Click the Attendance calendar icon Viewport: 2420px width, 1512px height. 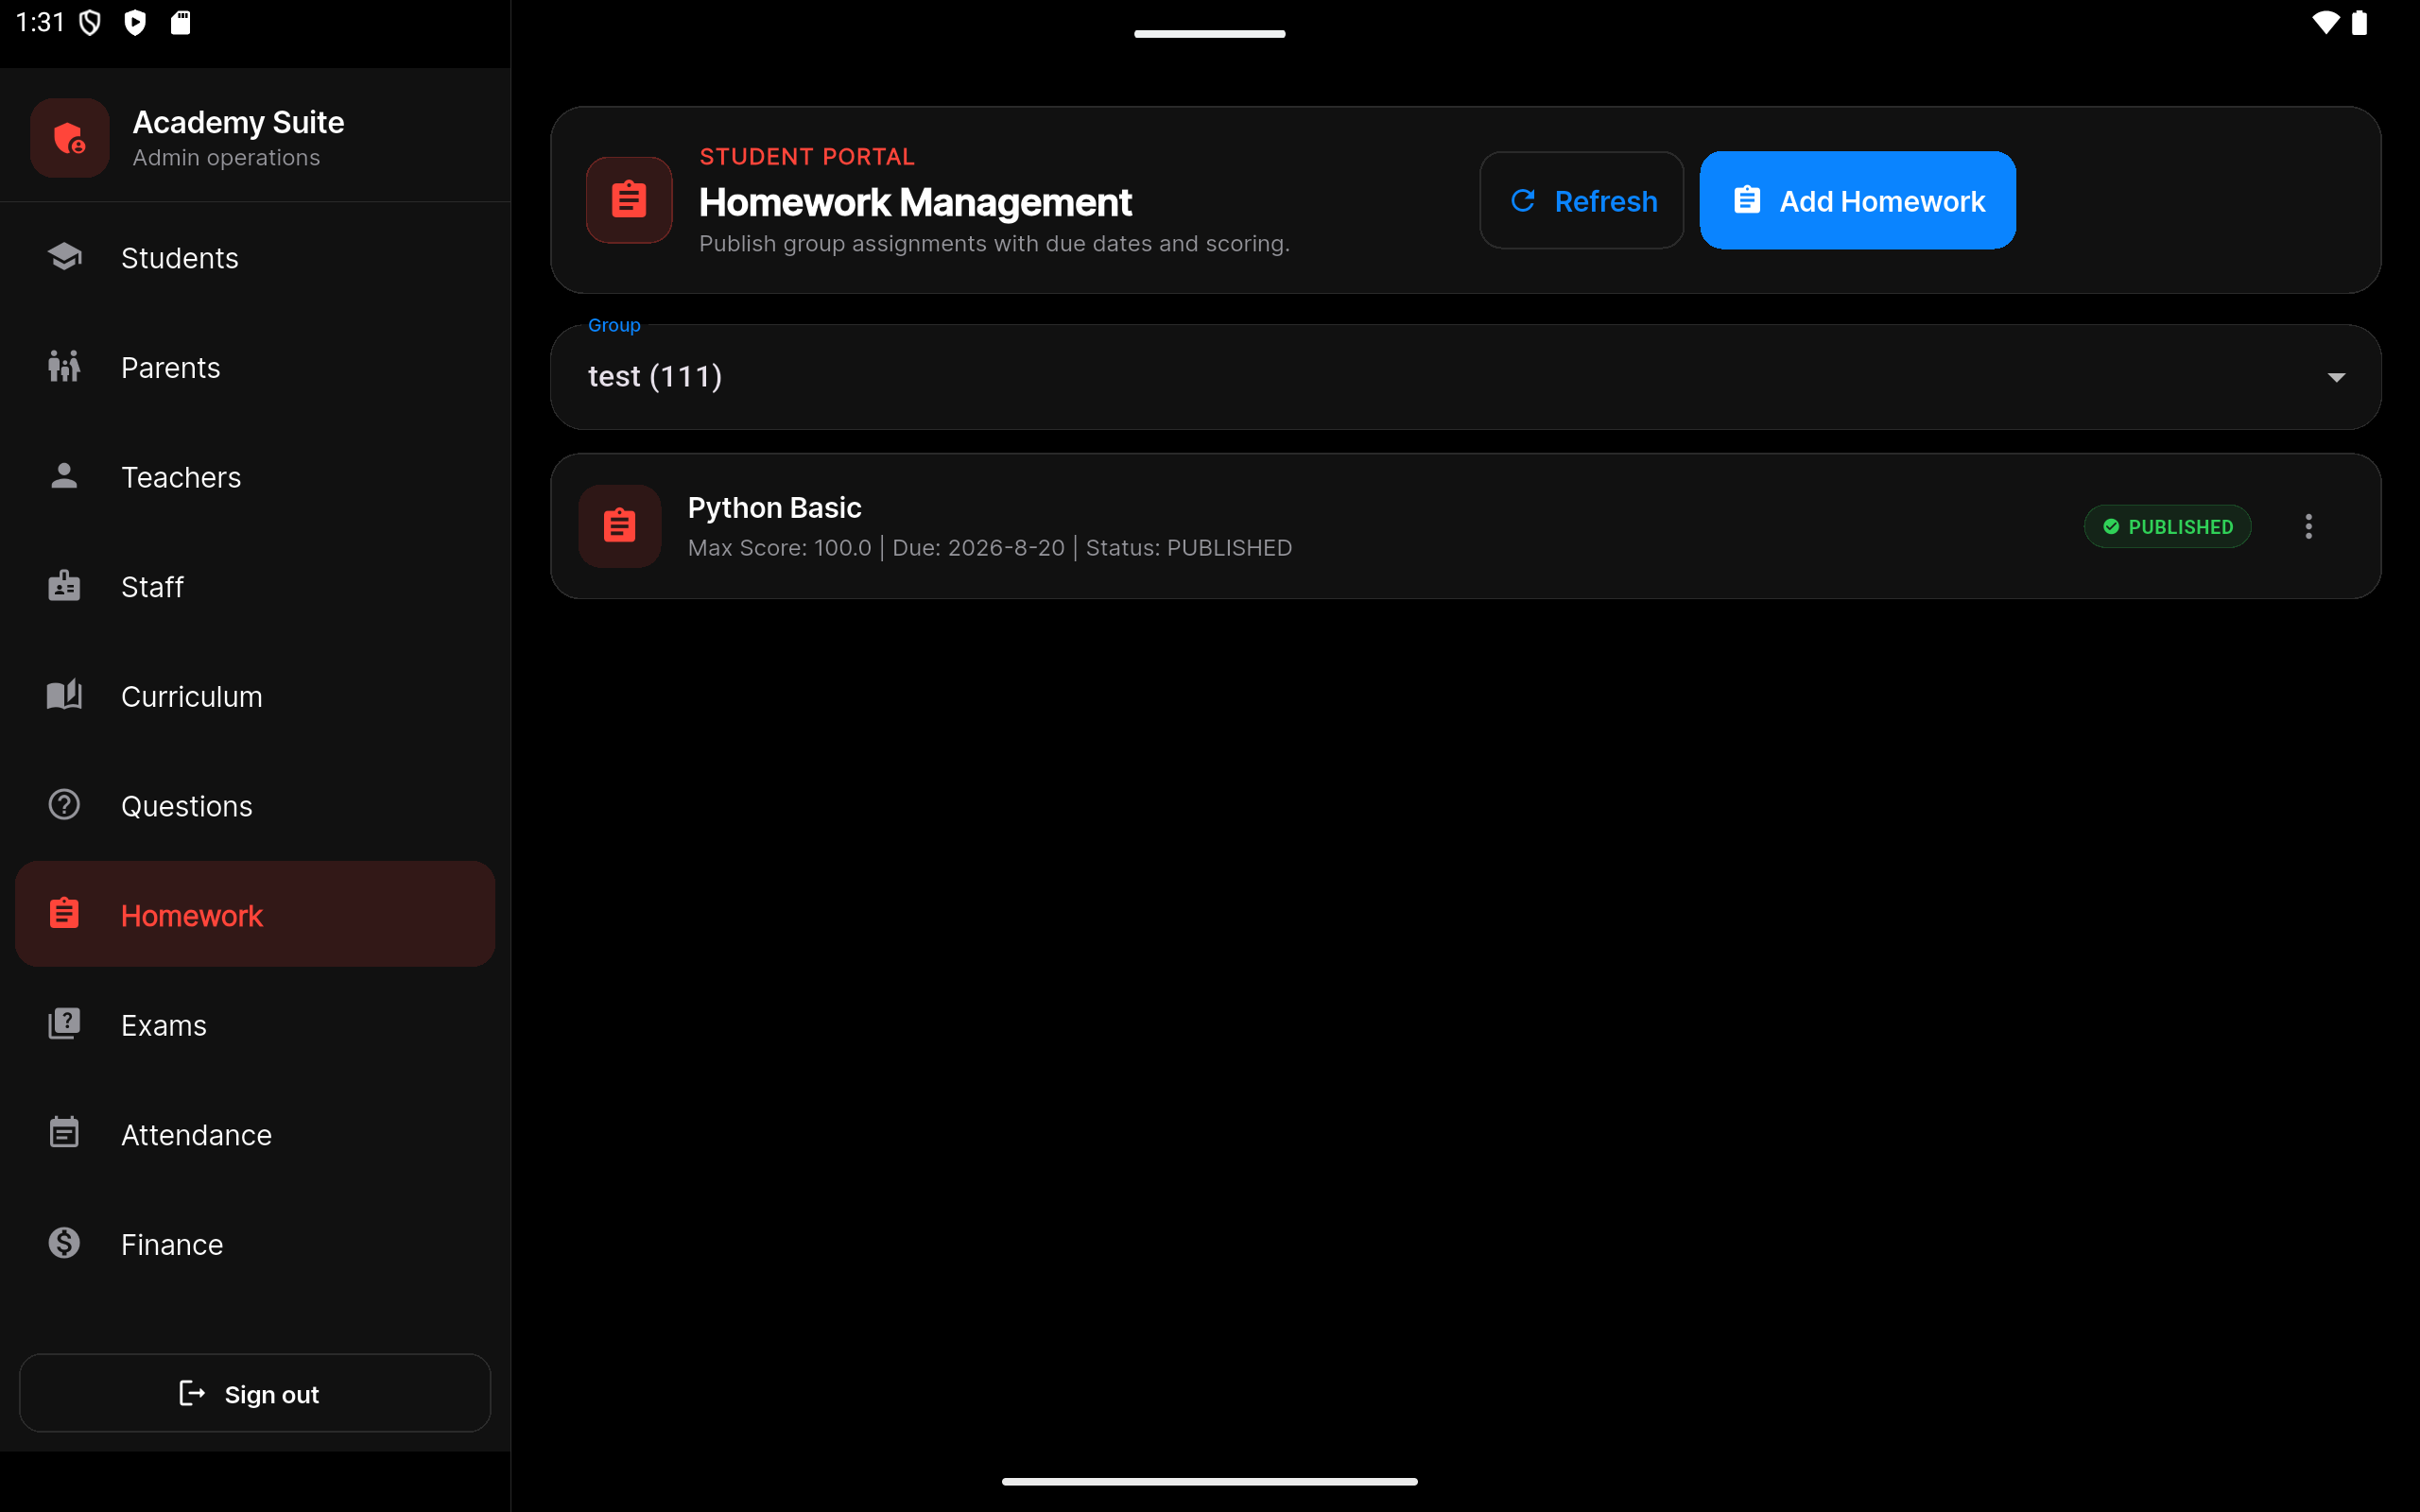point(64,1133)
